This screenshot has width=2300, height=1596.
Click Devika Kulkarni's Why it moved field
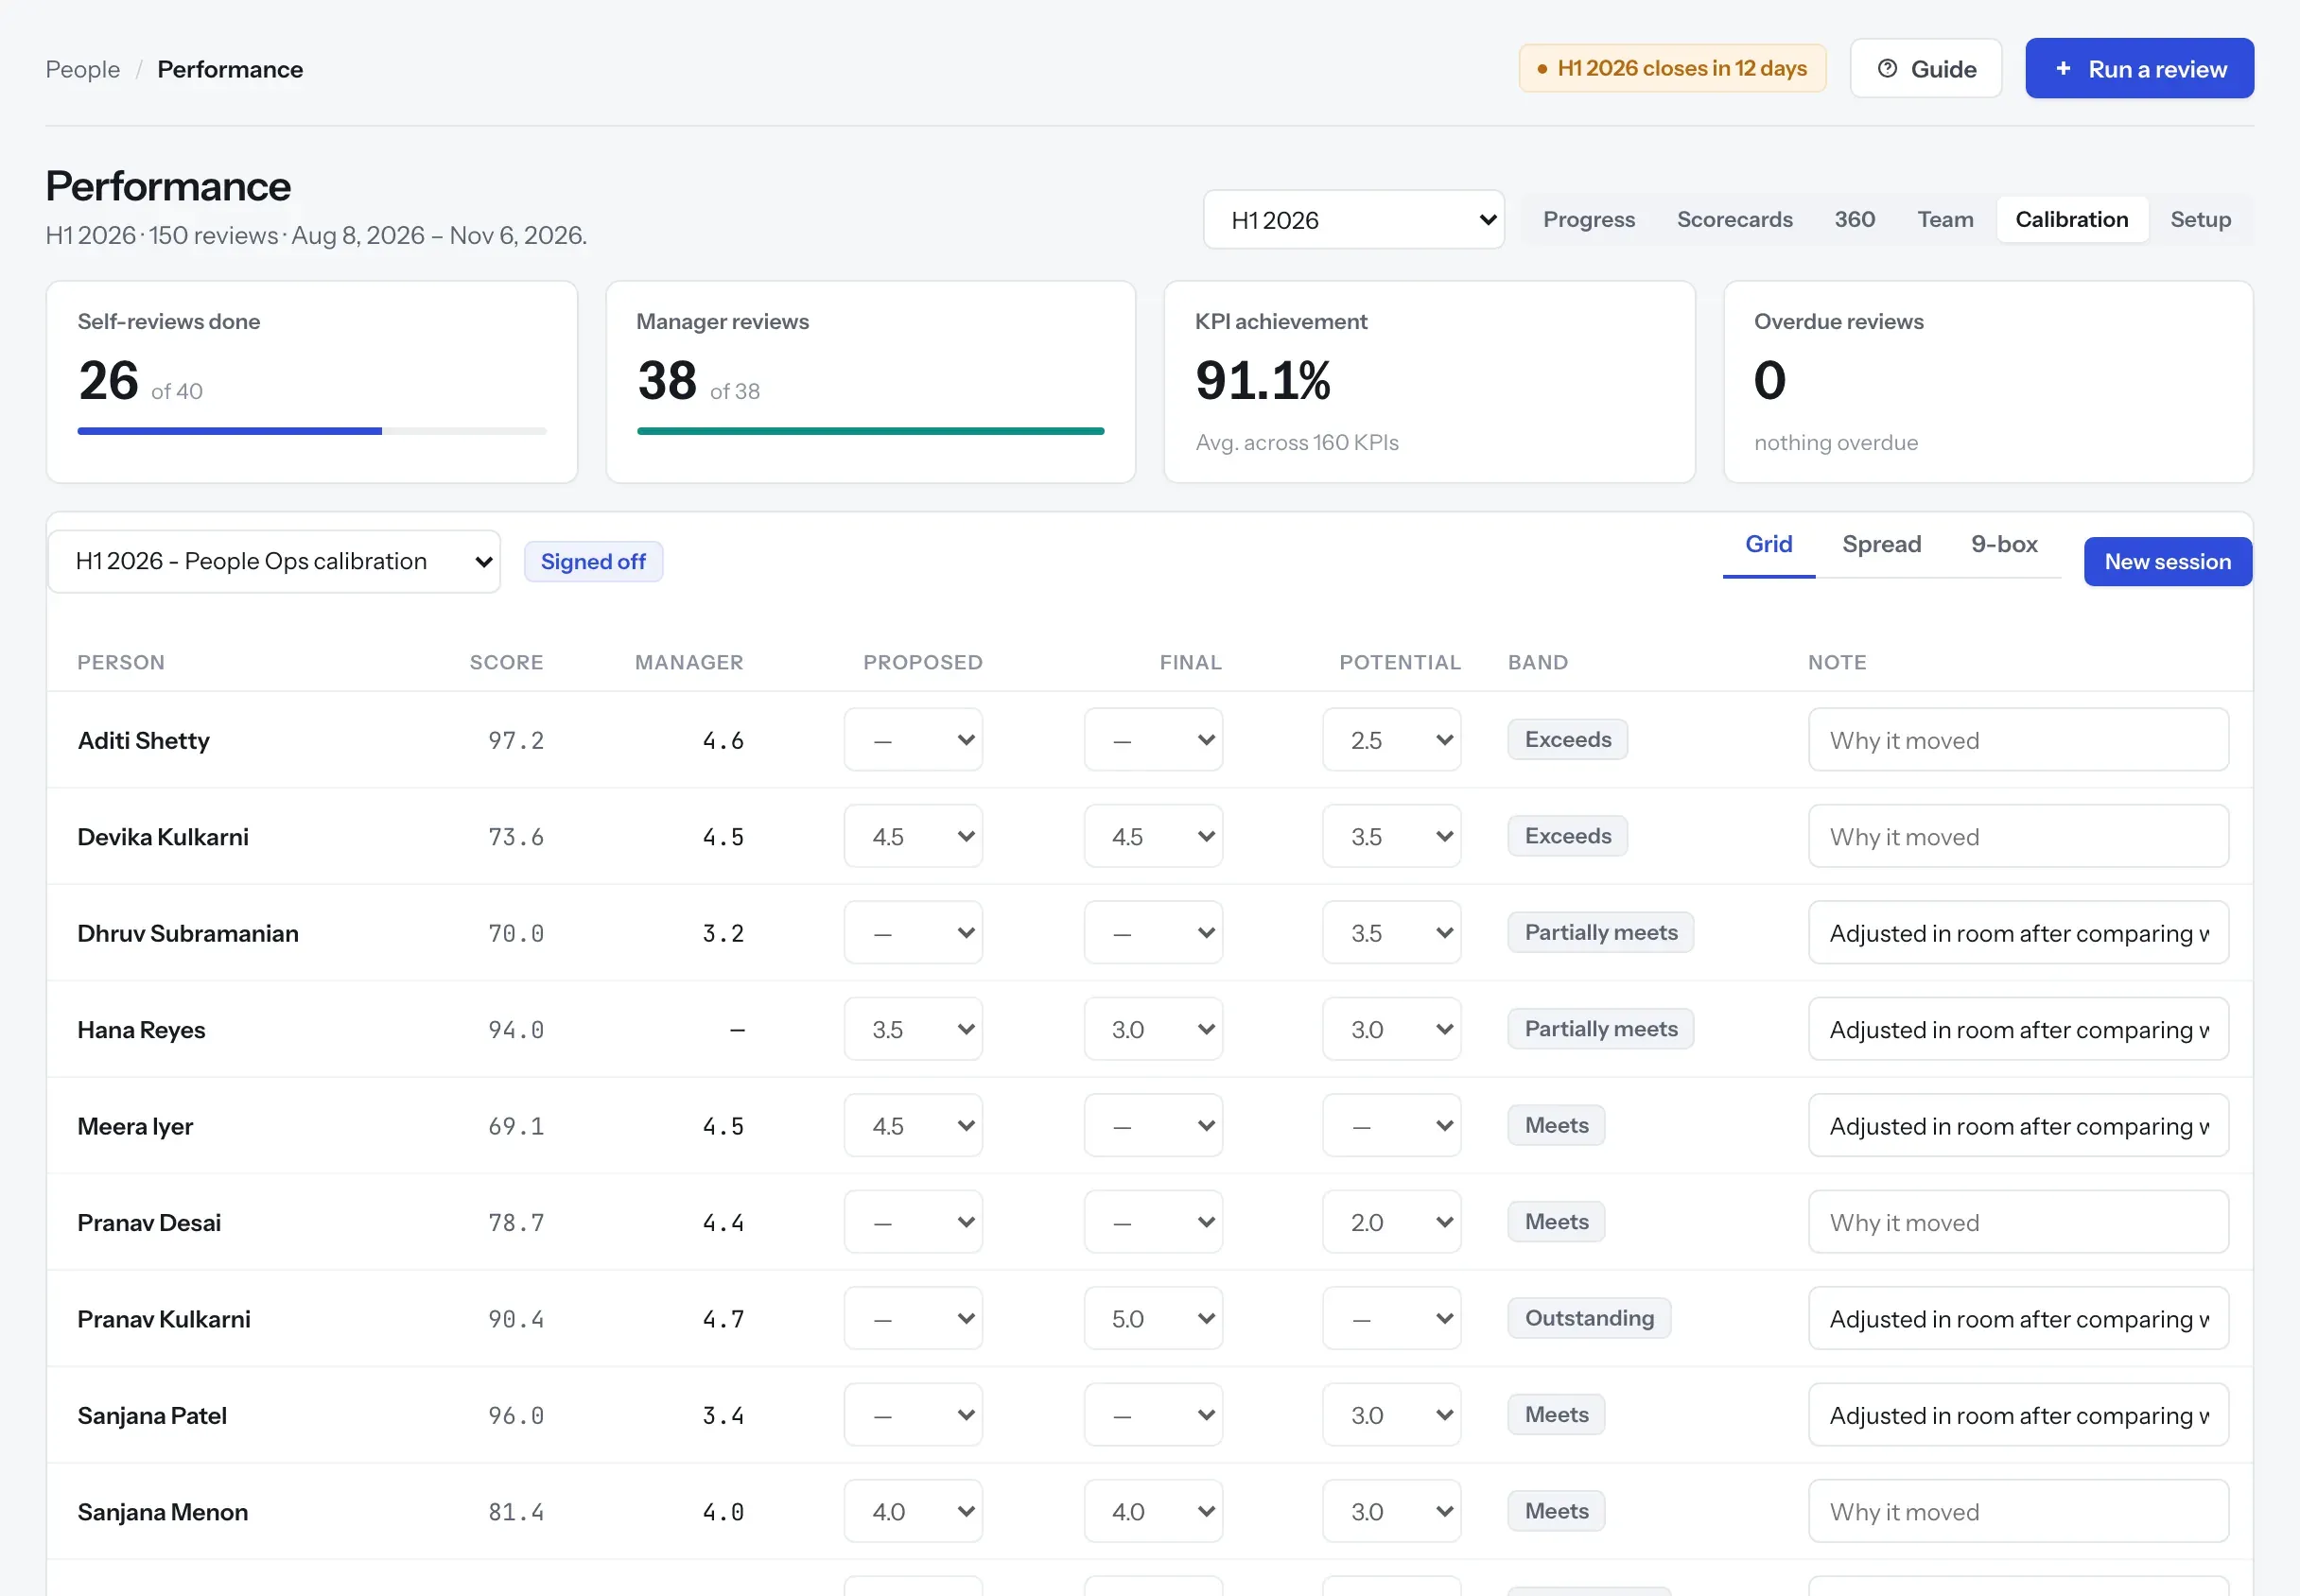(x=2018, y=837)
